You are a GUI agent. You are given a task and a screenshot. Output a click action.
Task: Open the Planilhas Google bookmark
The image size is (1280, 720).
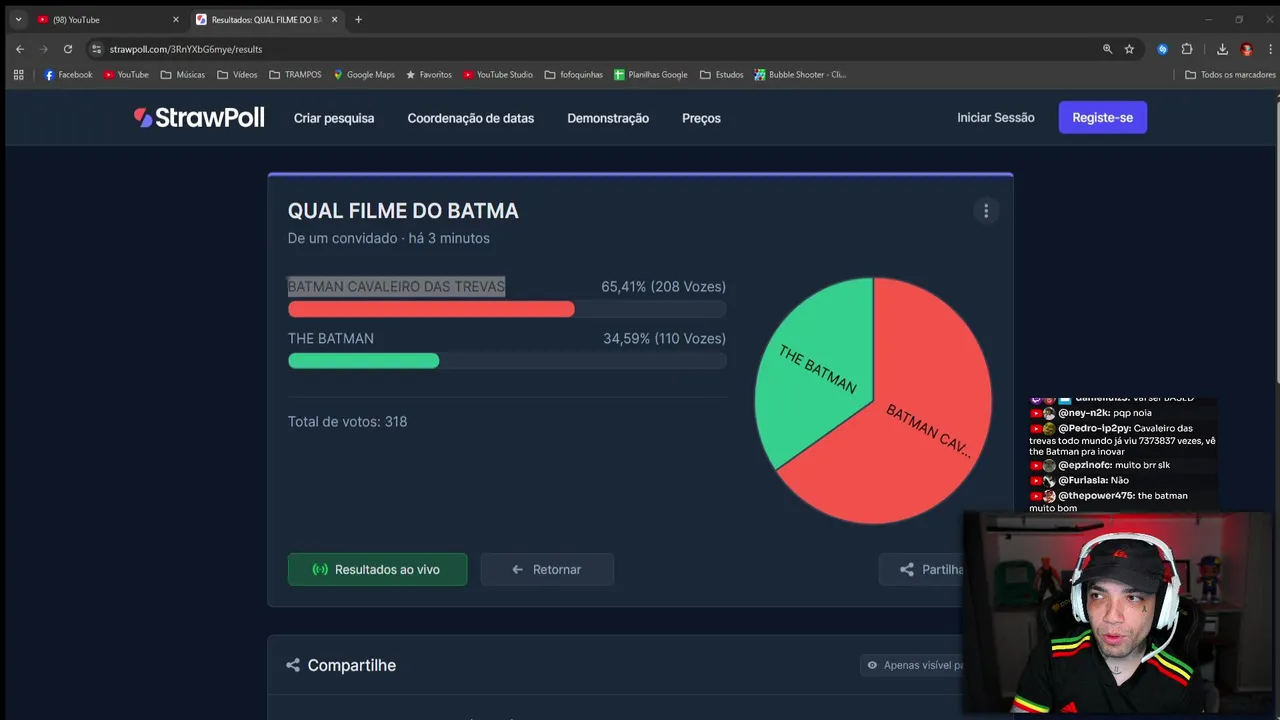651,75
